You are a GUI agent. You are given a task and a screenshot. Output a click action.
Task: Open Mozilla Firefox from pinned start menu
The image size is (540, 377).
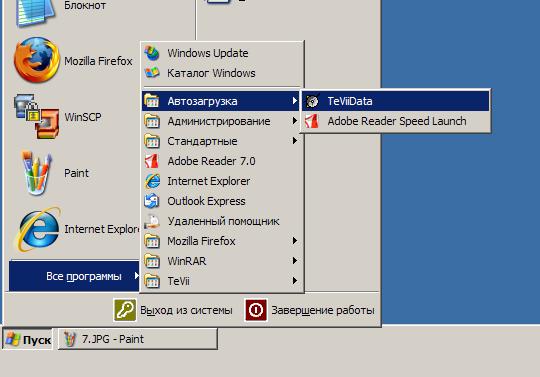point(73,61)
